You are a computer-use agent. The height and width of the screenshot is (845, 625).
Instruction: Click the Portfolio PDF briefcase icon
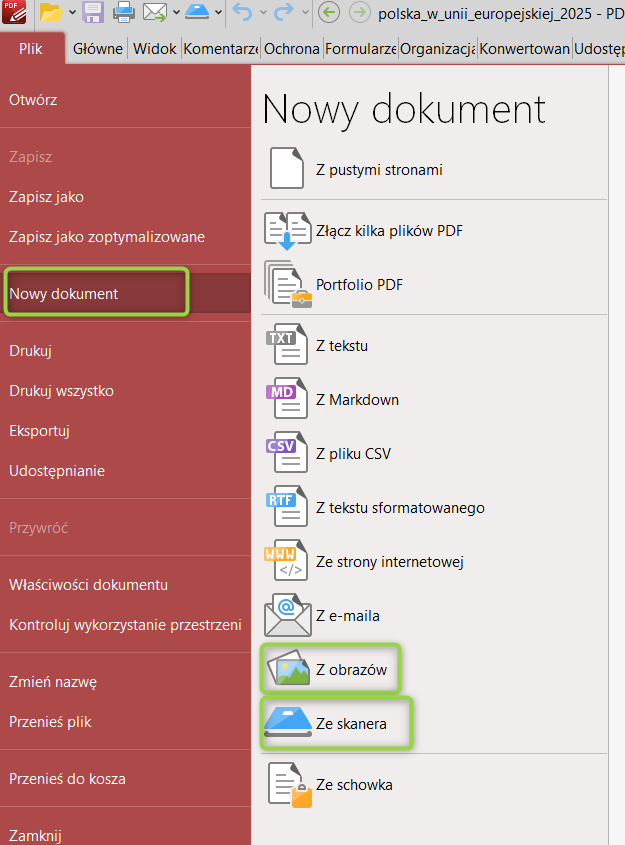[287, 285]
